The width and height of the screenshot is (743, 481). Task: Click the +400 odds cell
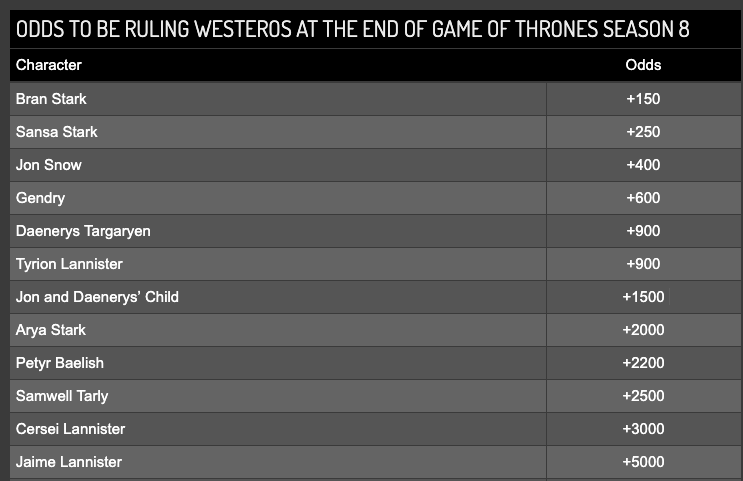tap(643, 165)
